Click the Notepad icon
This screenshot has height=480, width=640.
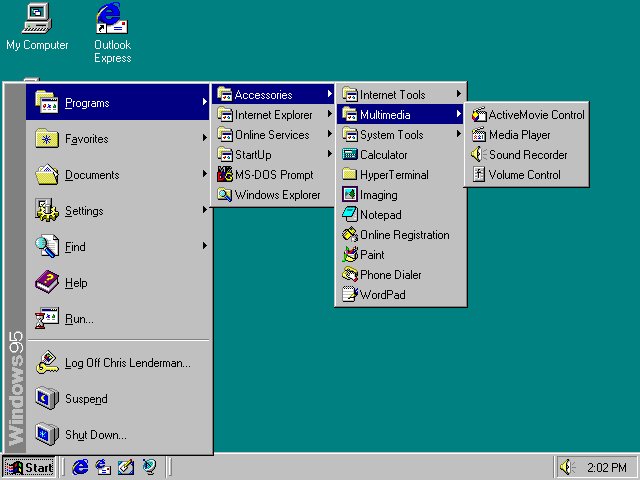tap(350, 214)
